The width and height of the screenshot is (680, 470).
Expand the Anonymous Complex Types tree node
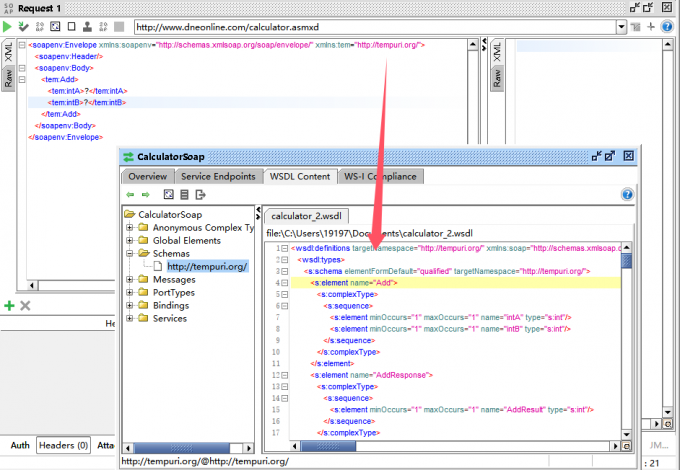129,227
